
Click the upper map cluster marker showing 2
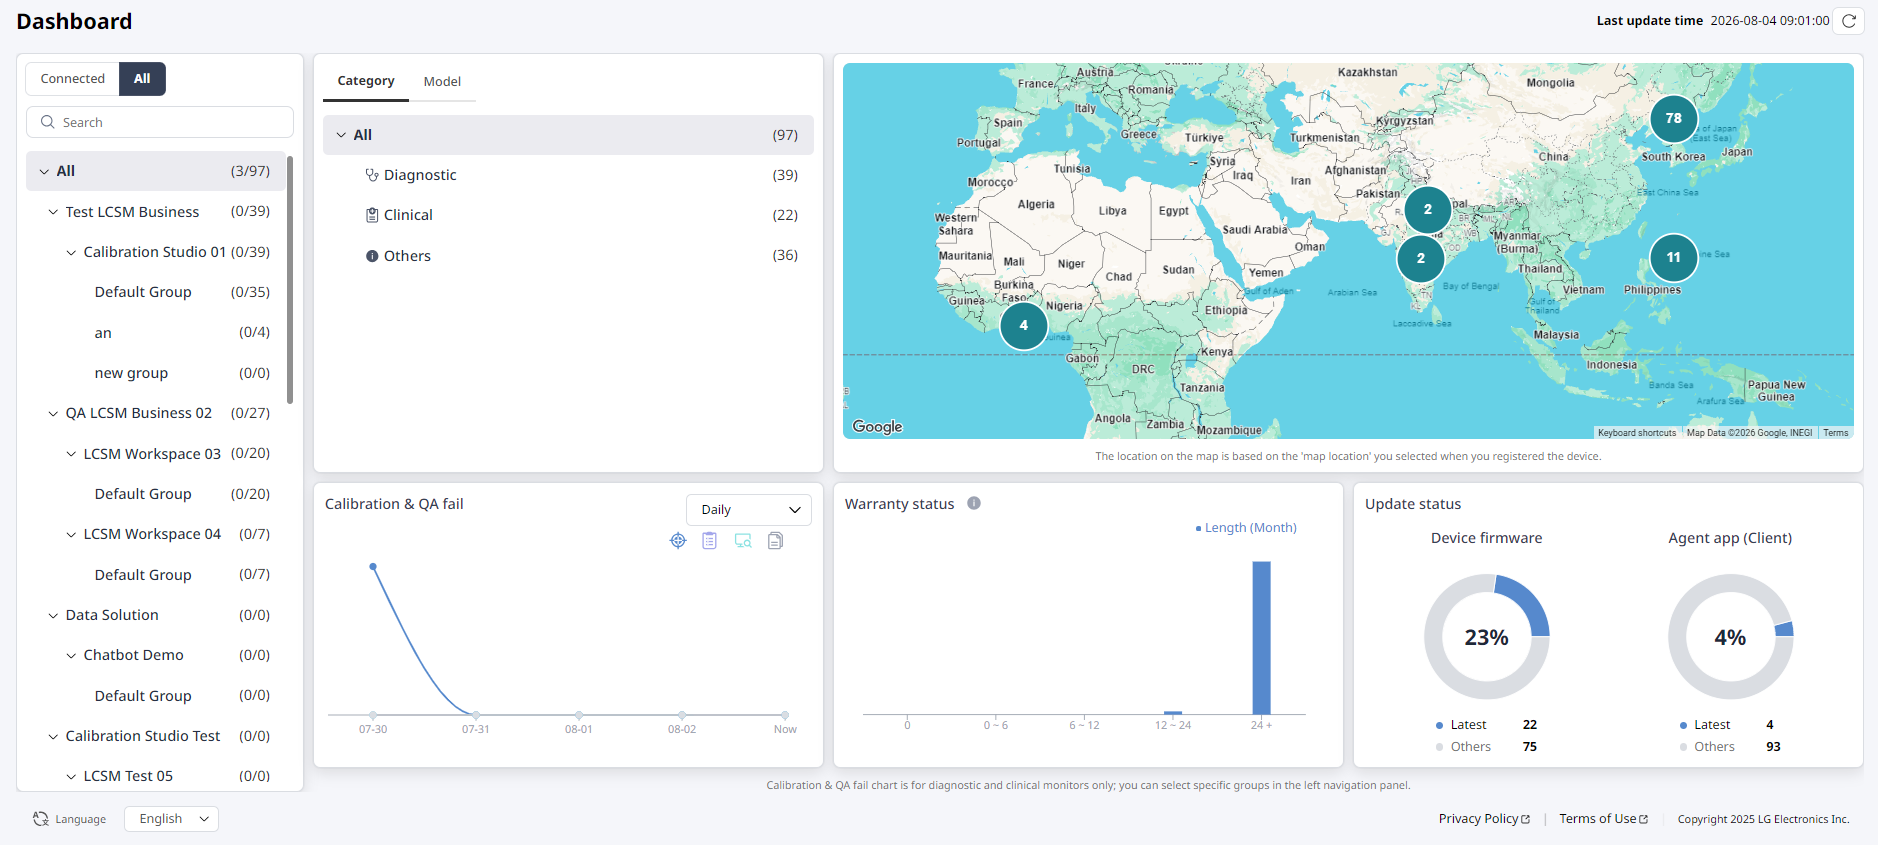click(x=1427, y=209)
